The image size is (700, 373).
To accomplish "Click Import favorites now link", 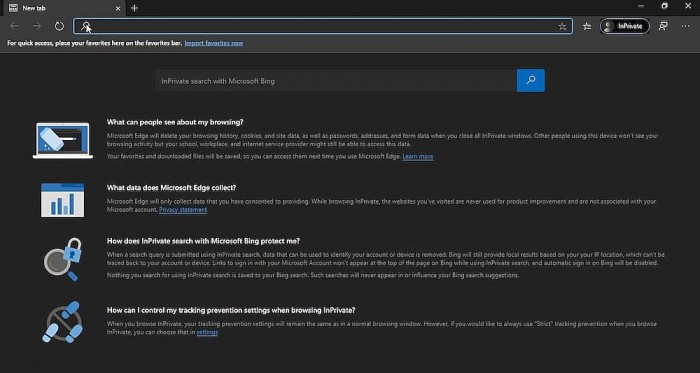I will point(214,43).
